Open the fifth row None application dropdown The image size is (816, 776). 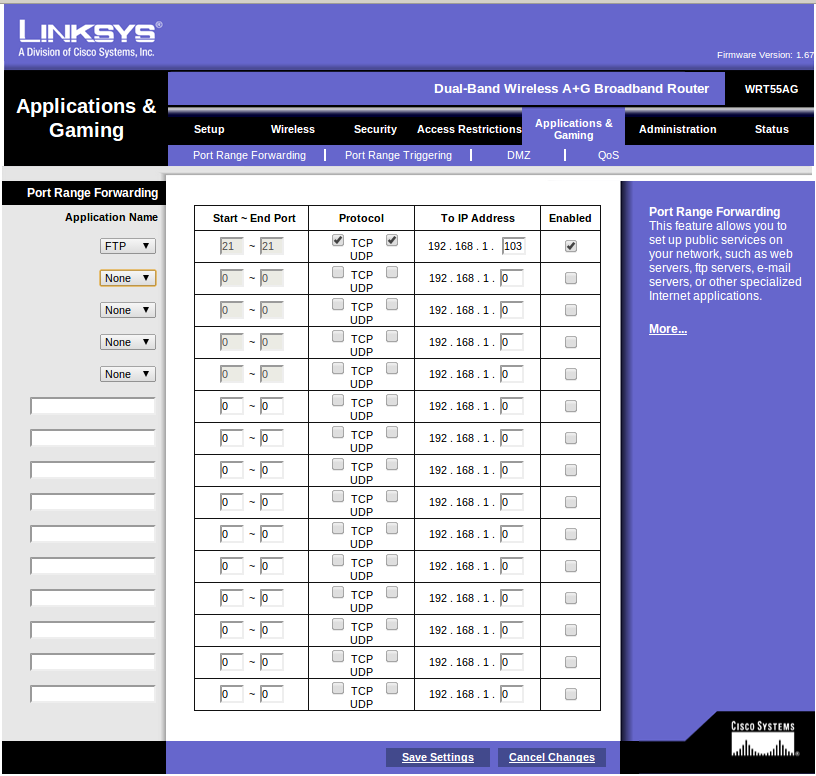click(x=128, y=374)
